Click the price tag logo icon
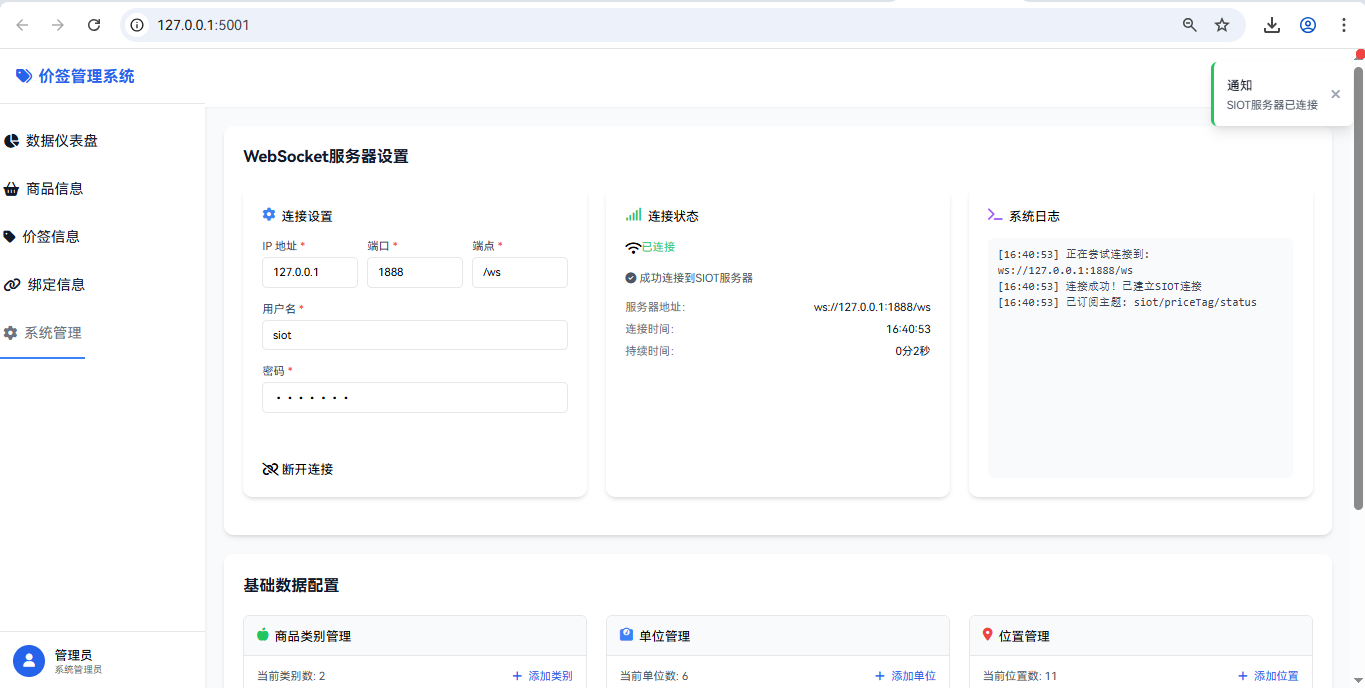This screenshot has height=688, width=1365. click(24, 76)
